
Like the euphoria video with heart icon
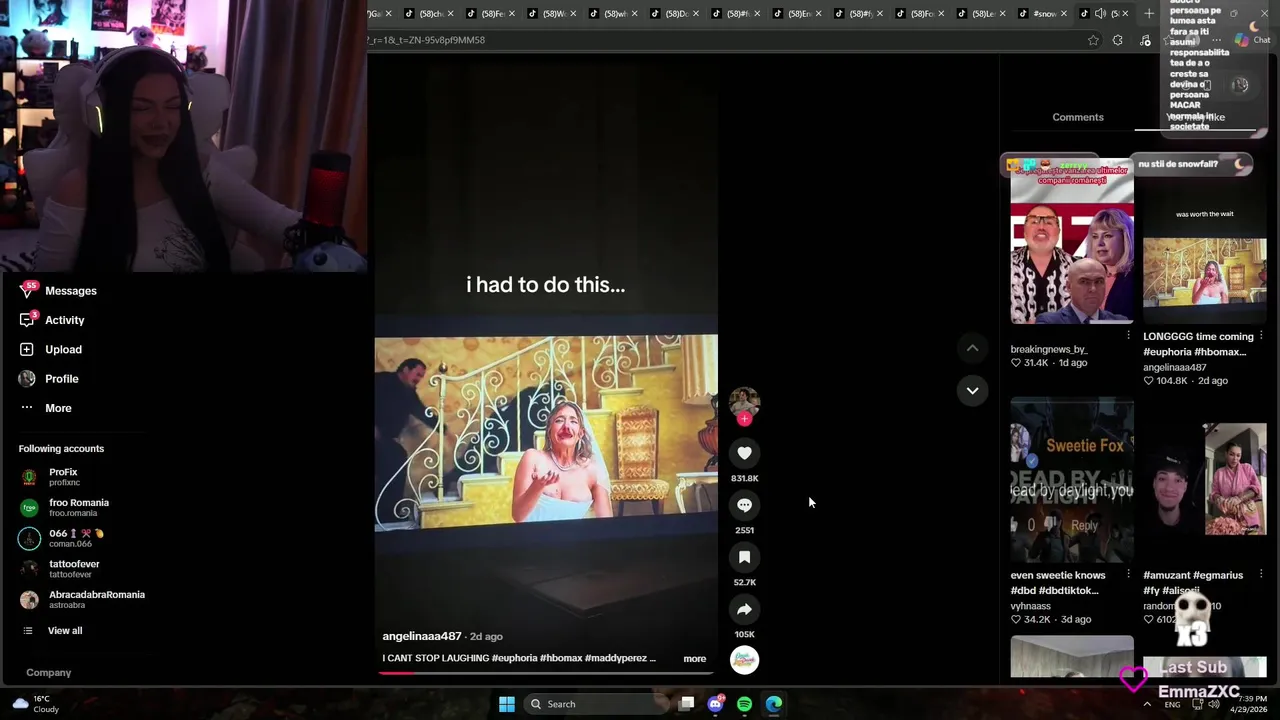click(744, 453)
